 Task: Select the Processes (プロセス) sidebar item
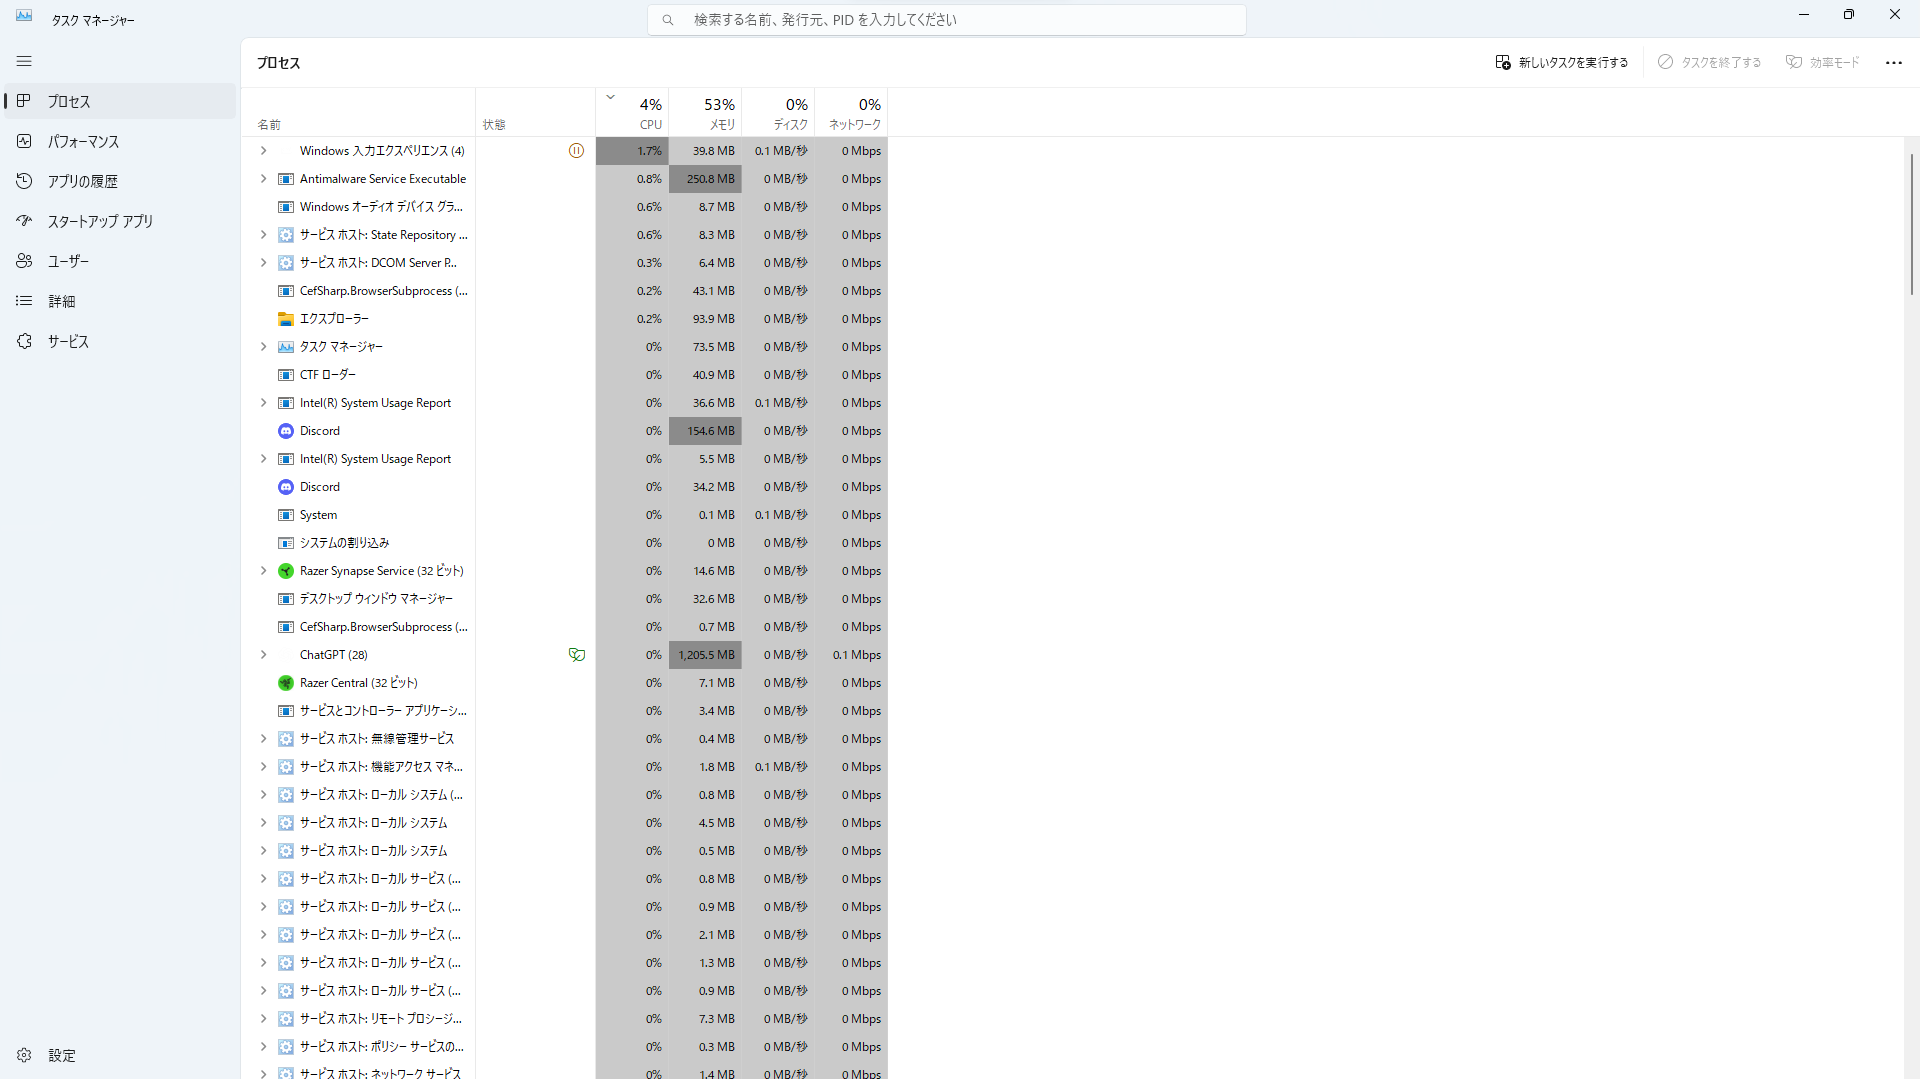tap(120, 101)
